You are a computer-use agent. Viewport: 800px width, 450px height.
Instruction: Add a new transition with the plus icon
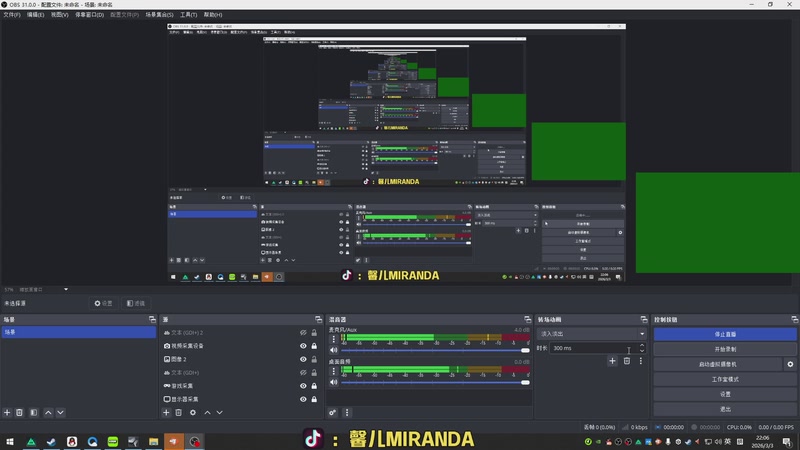(612, 361)
